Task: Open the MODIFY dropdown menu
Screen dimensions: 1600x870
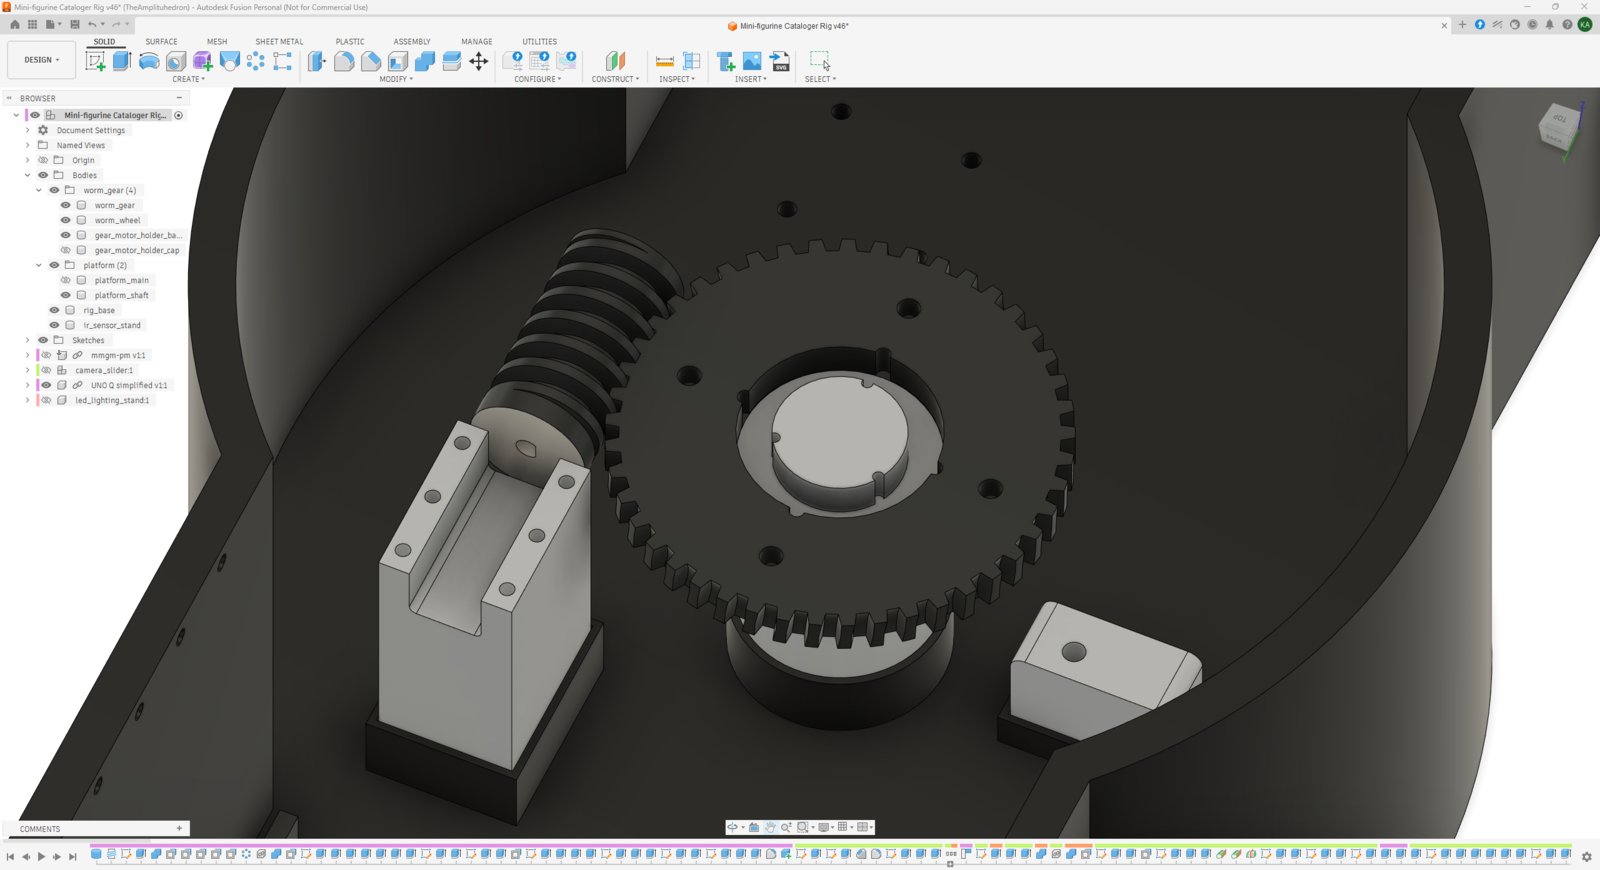Action: [396, 79]
